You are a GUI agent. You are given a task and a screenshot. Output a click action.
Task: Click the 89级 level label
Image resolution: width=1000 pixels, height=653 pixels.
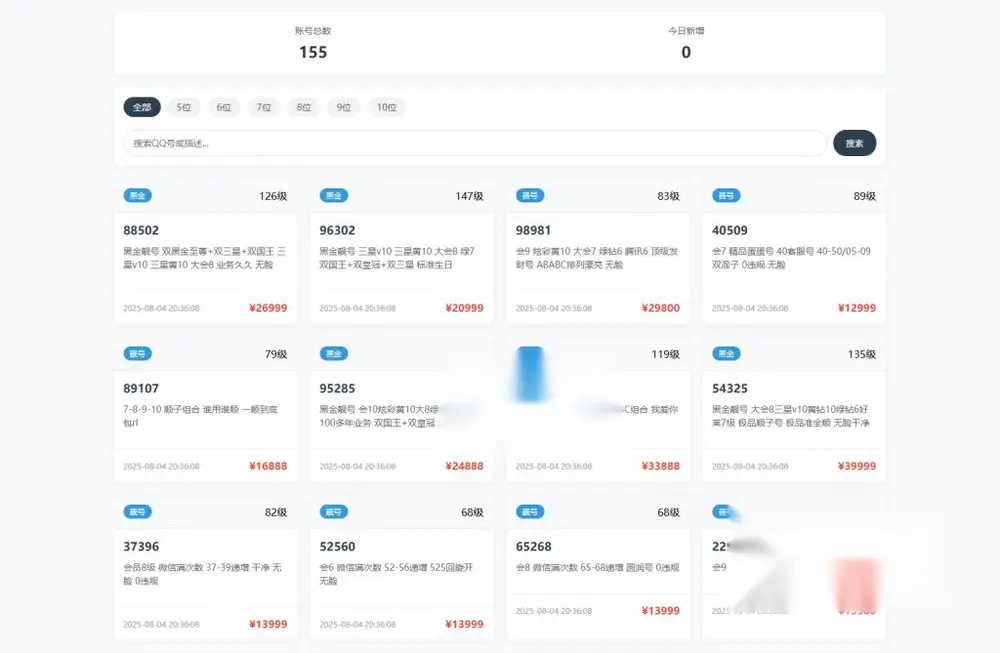pyautogui.click(x=865, y=196)
